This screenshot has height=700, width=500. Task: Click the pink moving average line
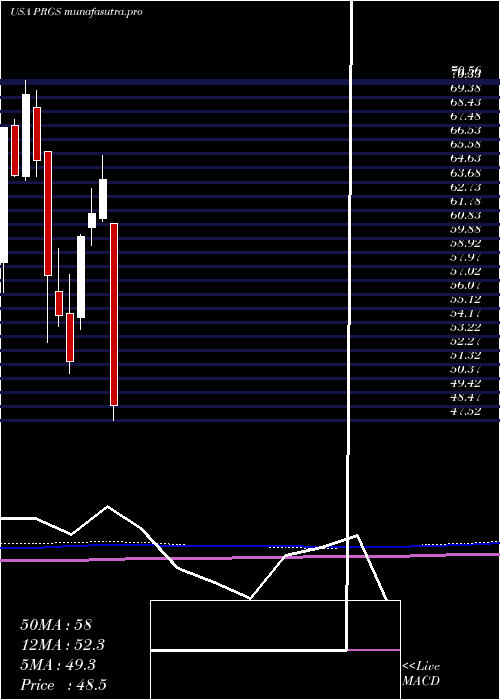click(x=250, y=557)
